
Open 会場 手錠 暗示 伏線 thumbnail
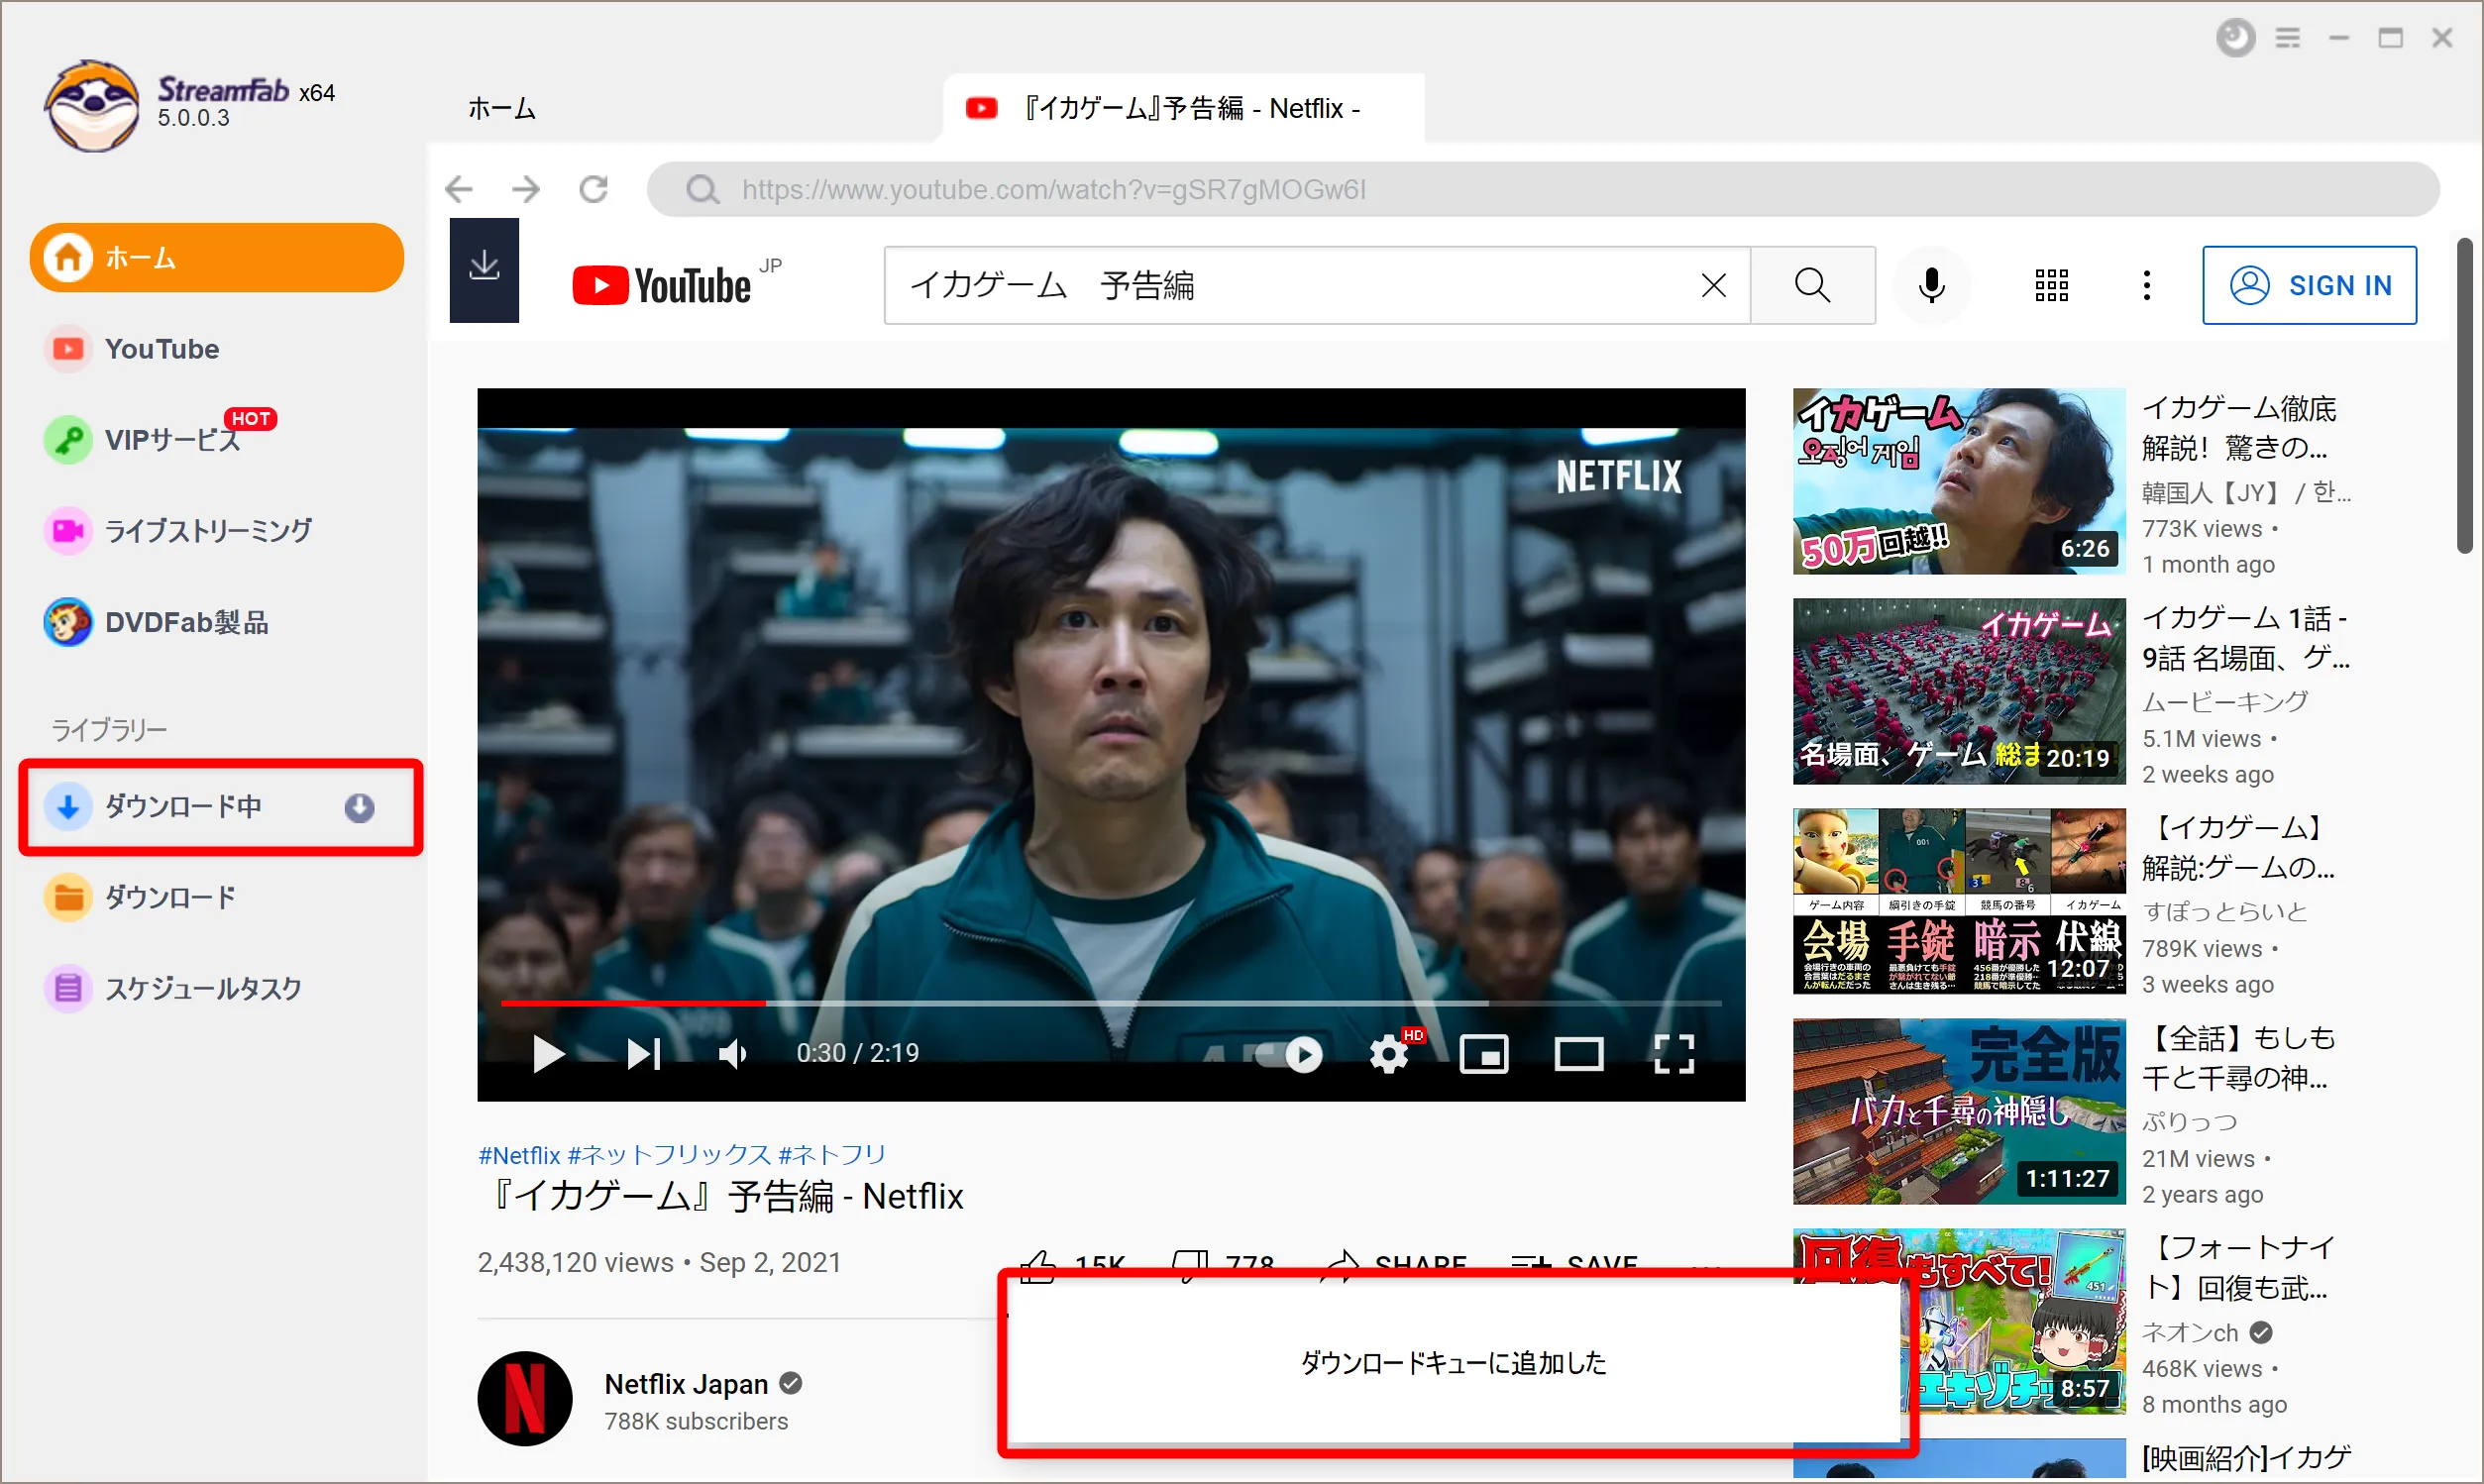[x=1959, y=901]
